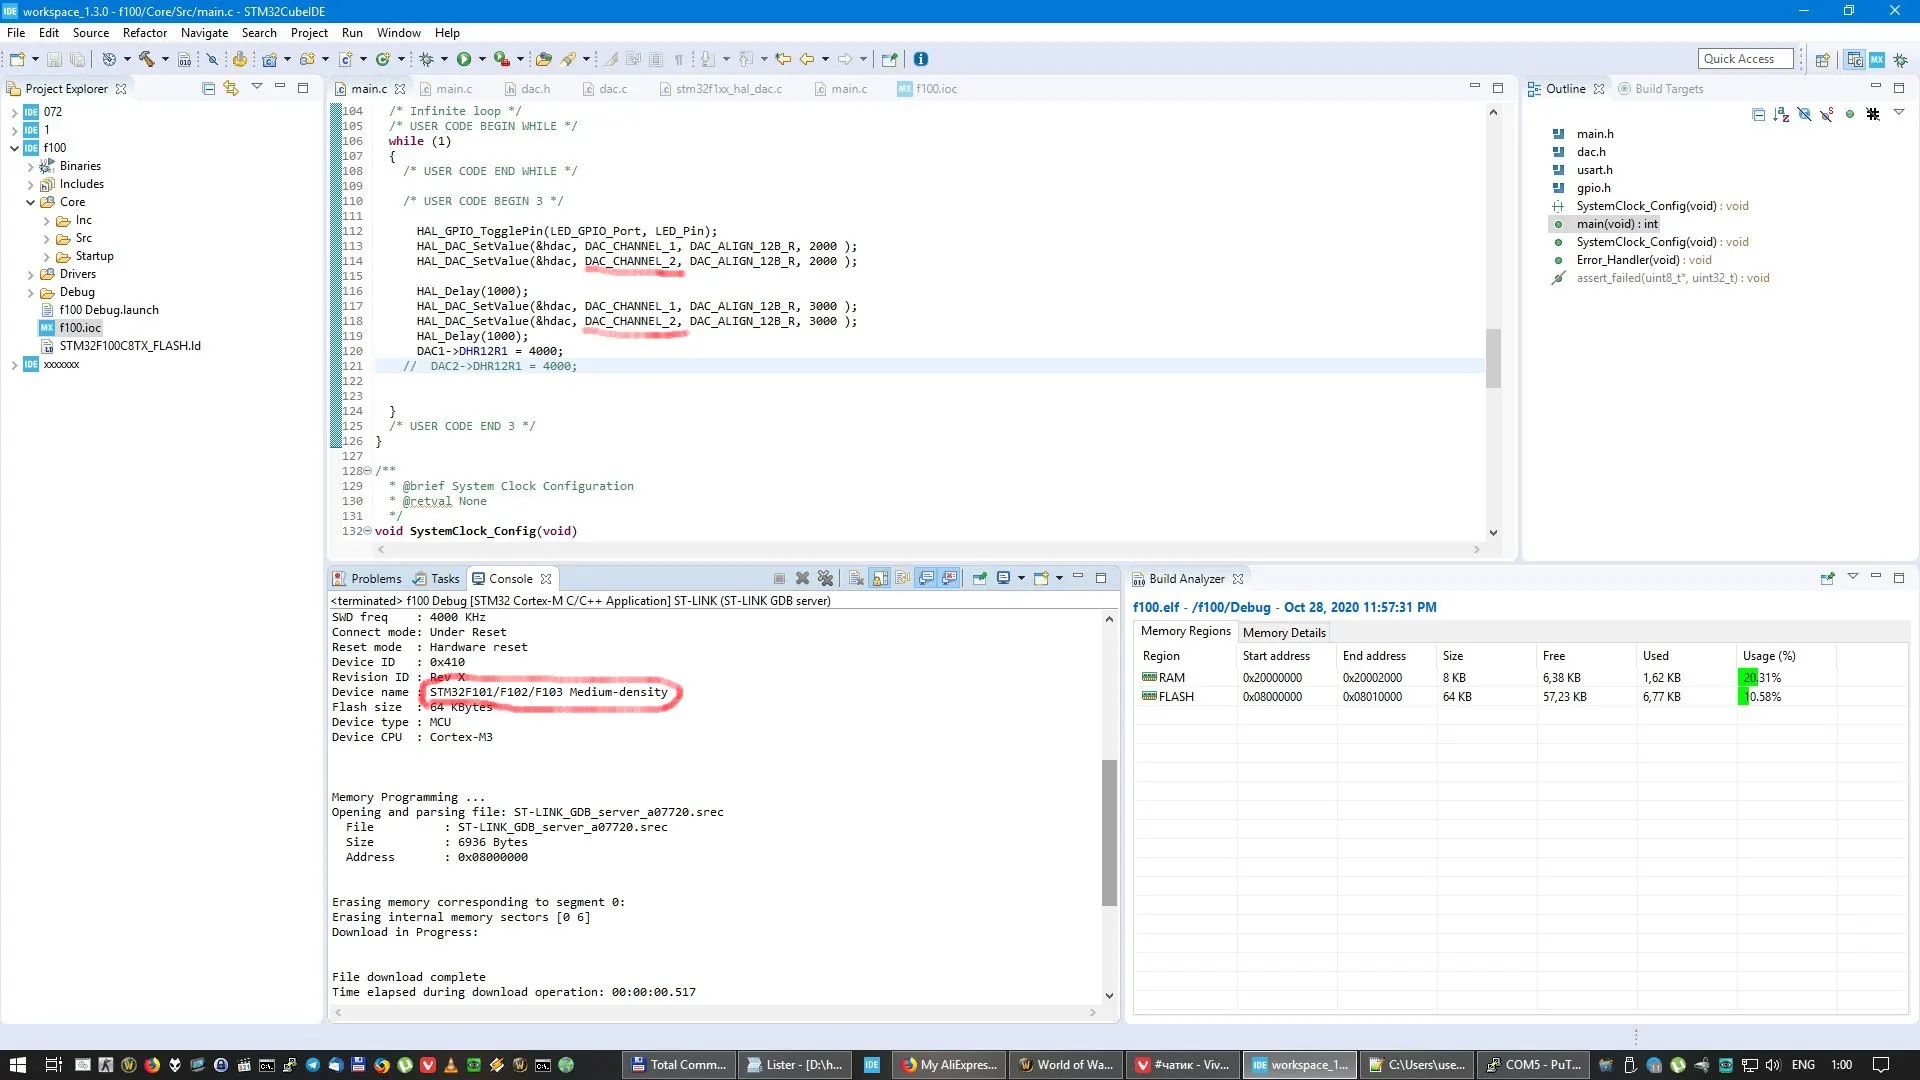Click the Debug bug icon
This screenshot has height=1080, width=1920.
(426, 59)
